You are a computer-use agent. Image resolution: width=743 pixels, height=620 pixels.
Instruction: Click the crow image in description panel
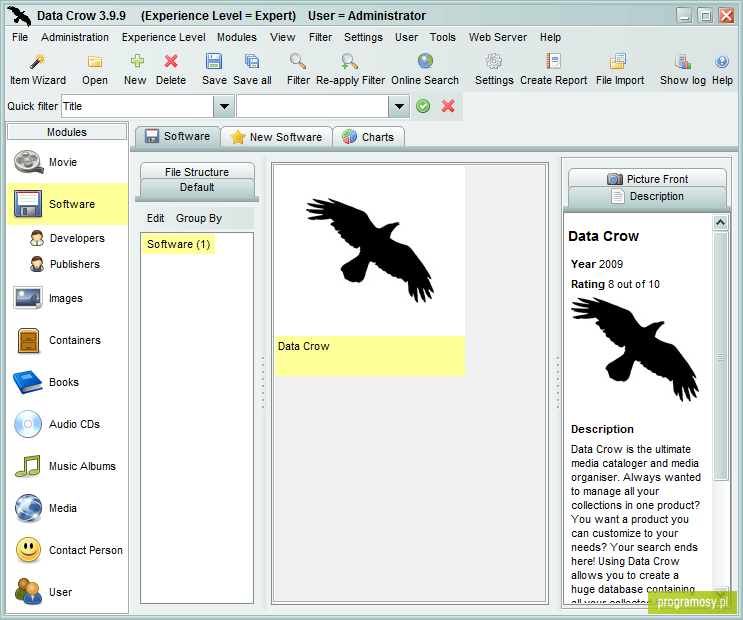coord(635,349)
